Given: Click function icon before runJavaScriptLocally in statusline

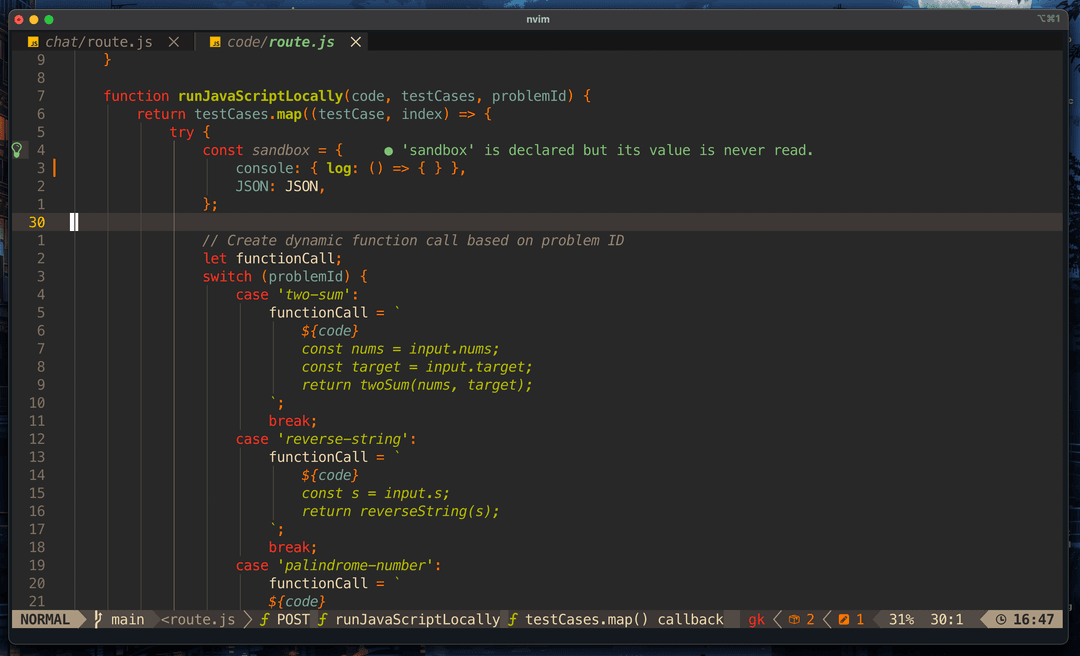Looking at the screenshot, I should point(322,619).
